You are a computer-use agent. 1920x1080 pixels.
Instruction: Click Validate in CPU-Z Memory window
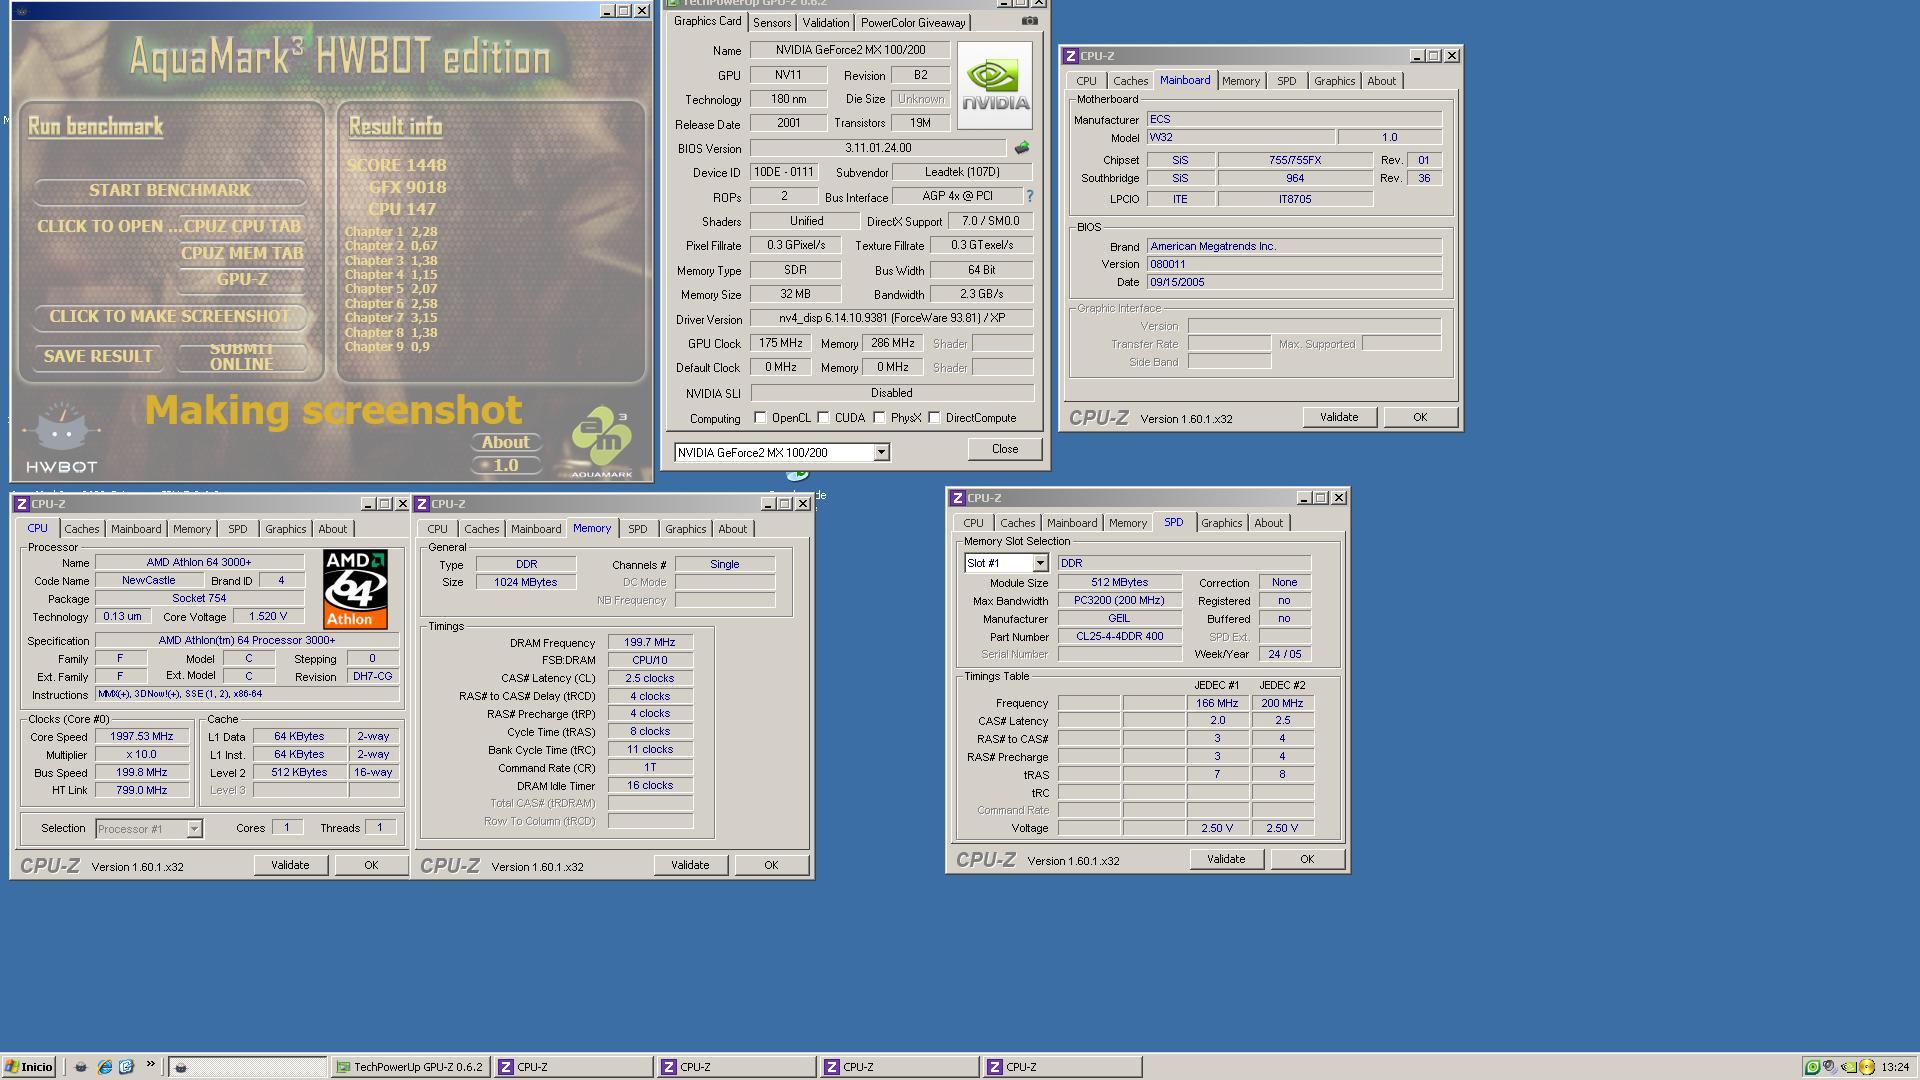click(689, 865)
